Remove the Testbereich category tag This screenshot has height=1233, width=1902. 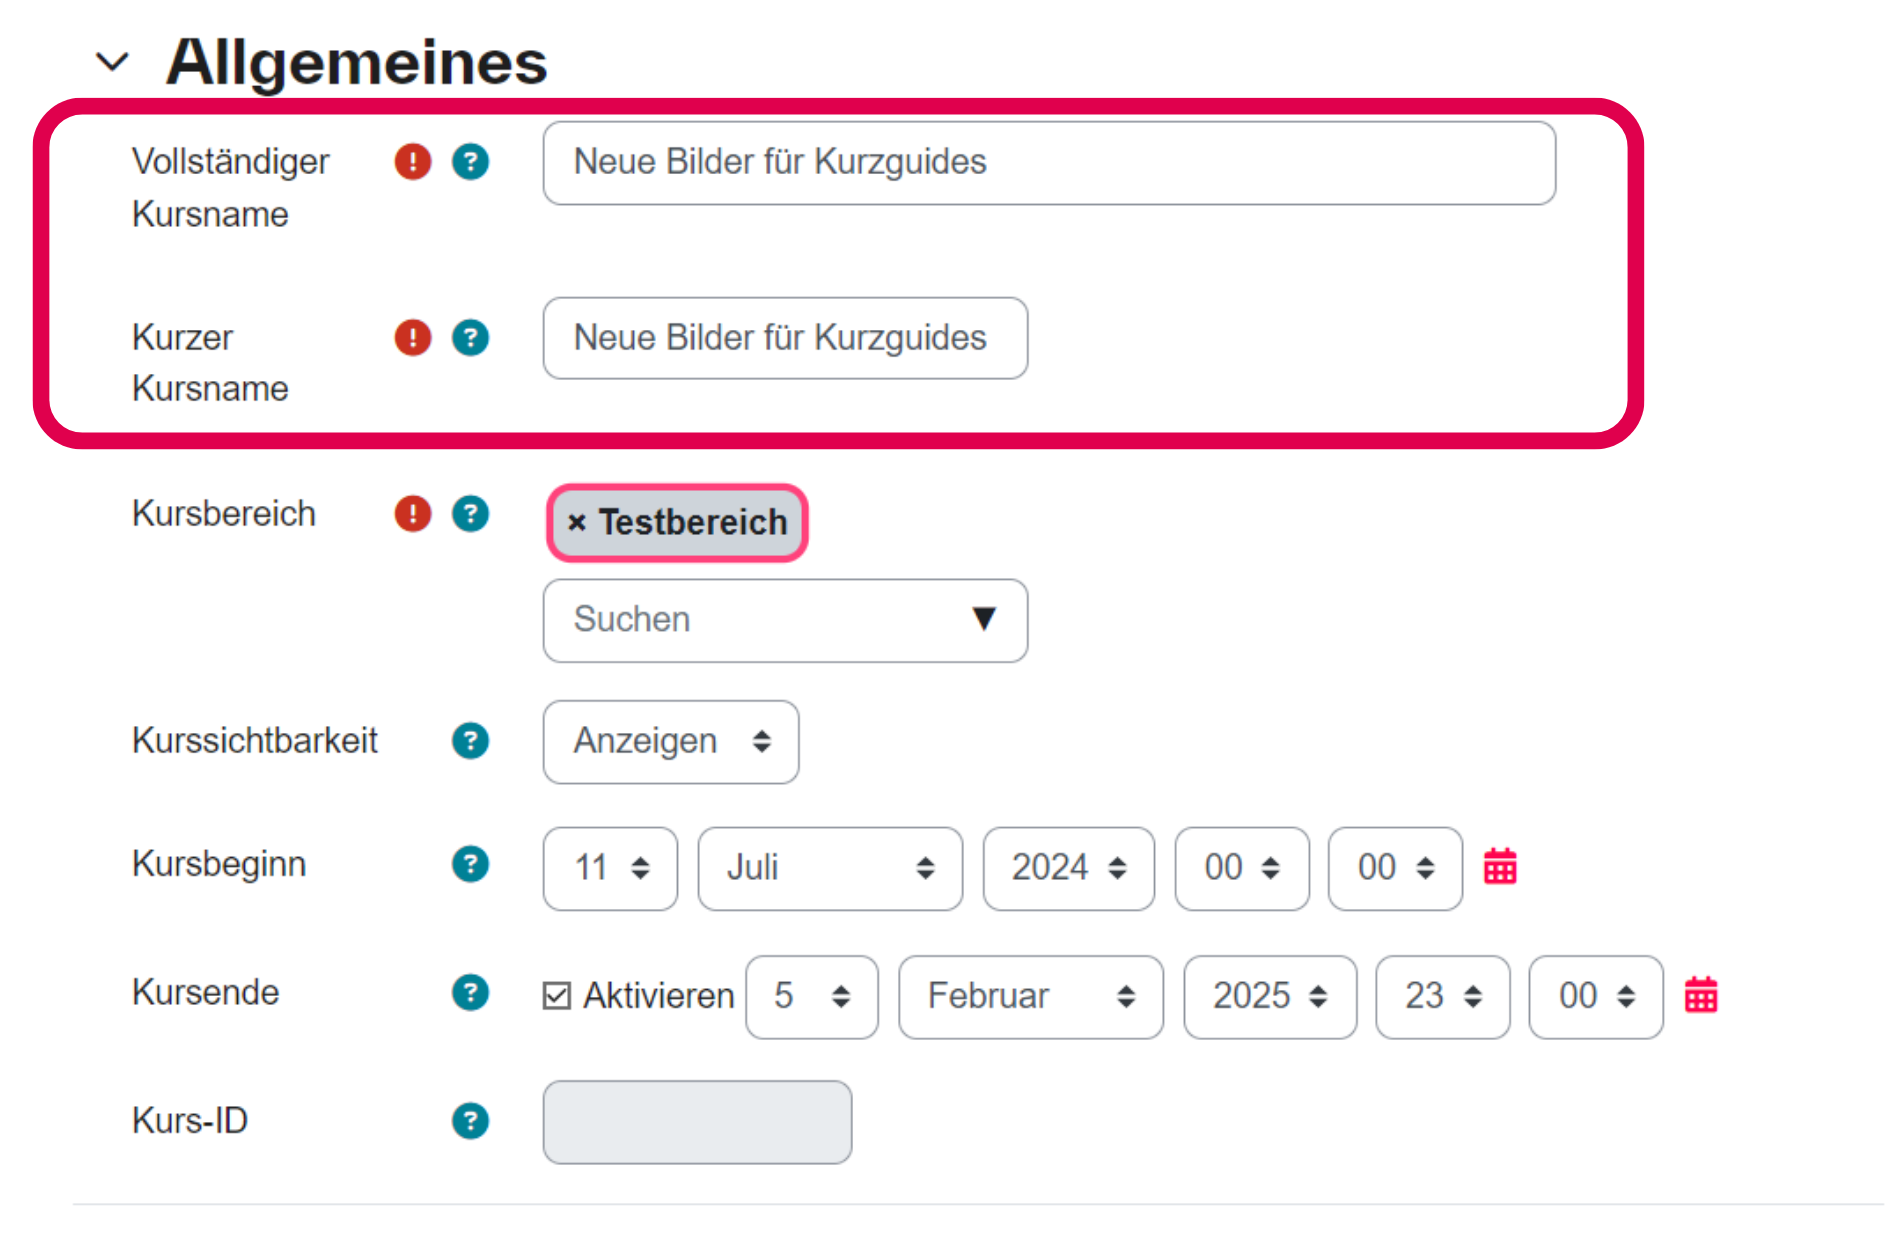point(577,523)
